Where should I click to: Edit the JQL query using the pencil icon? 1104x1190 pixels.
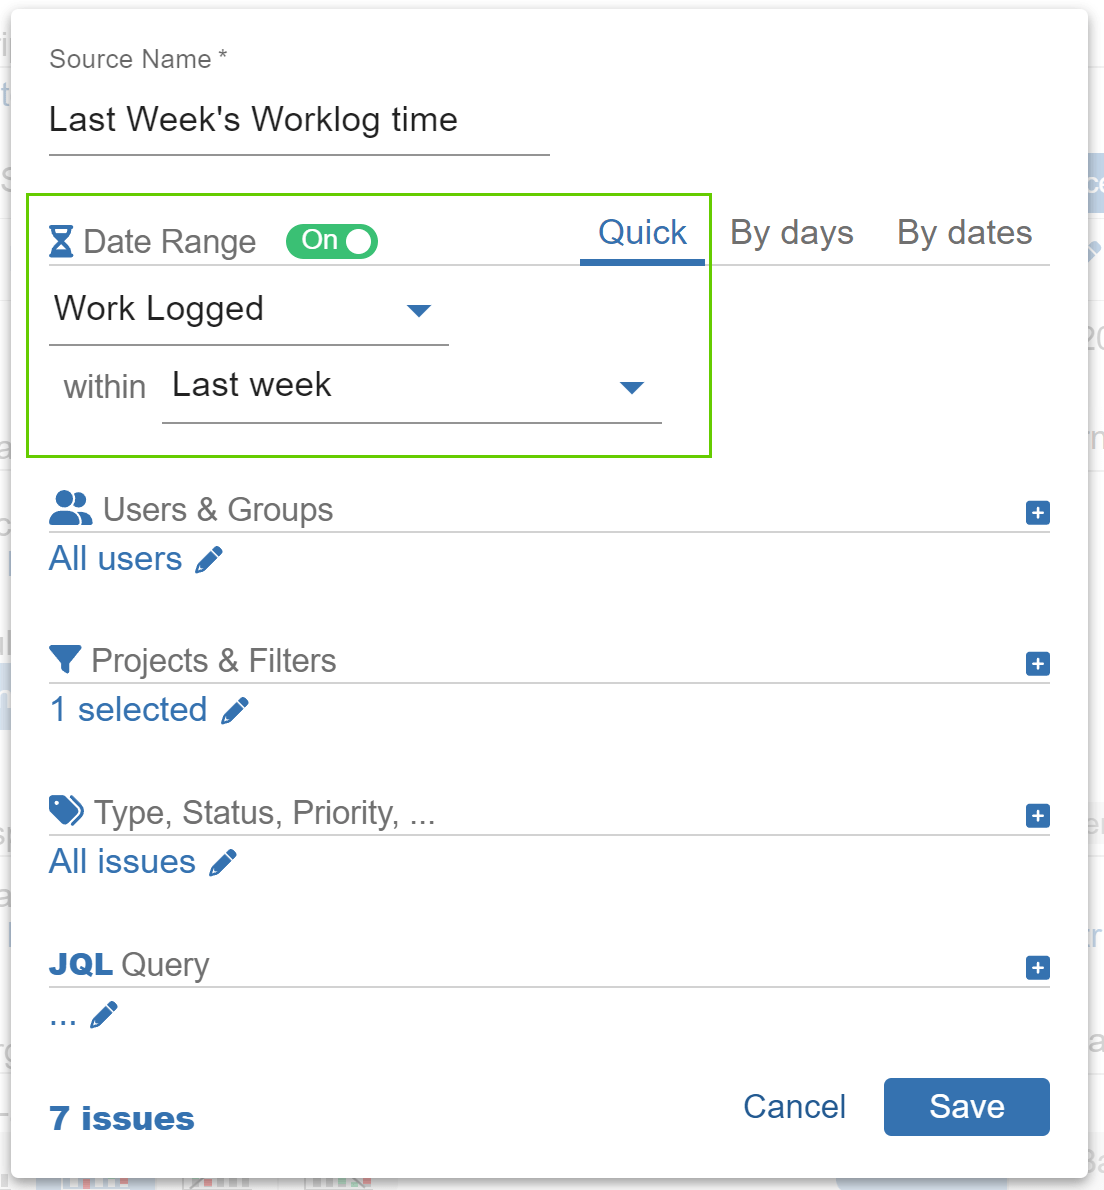point(103,1014)
